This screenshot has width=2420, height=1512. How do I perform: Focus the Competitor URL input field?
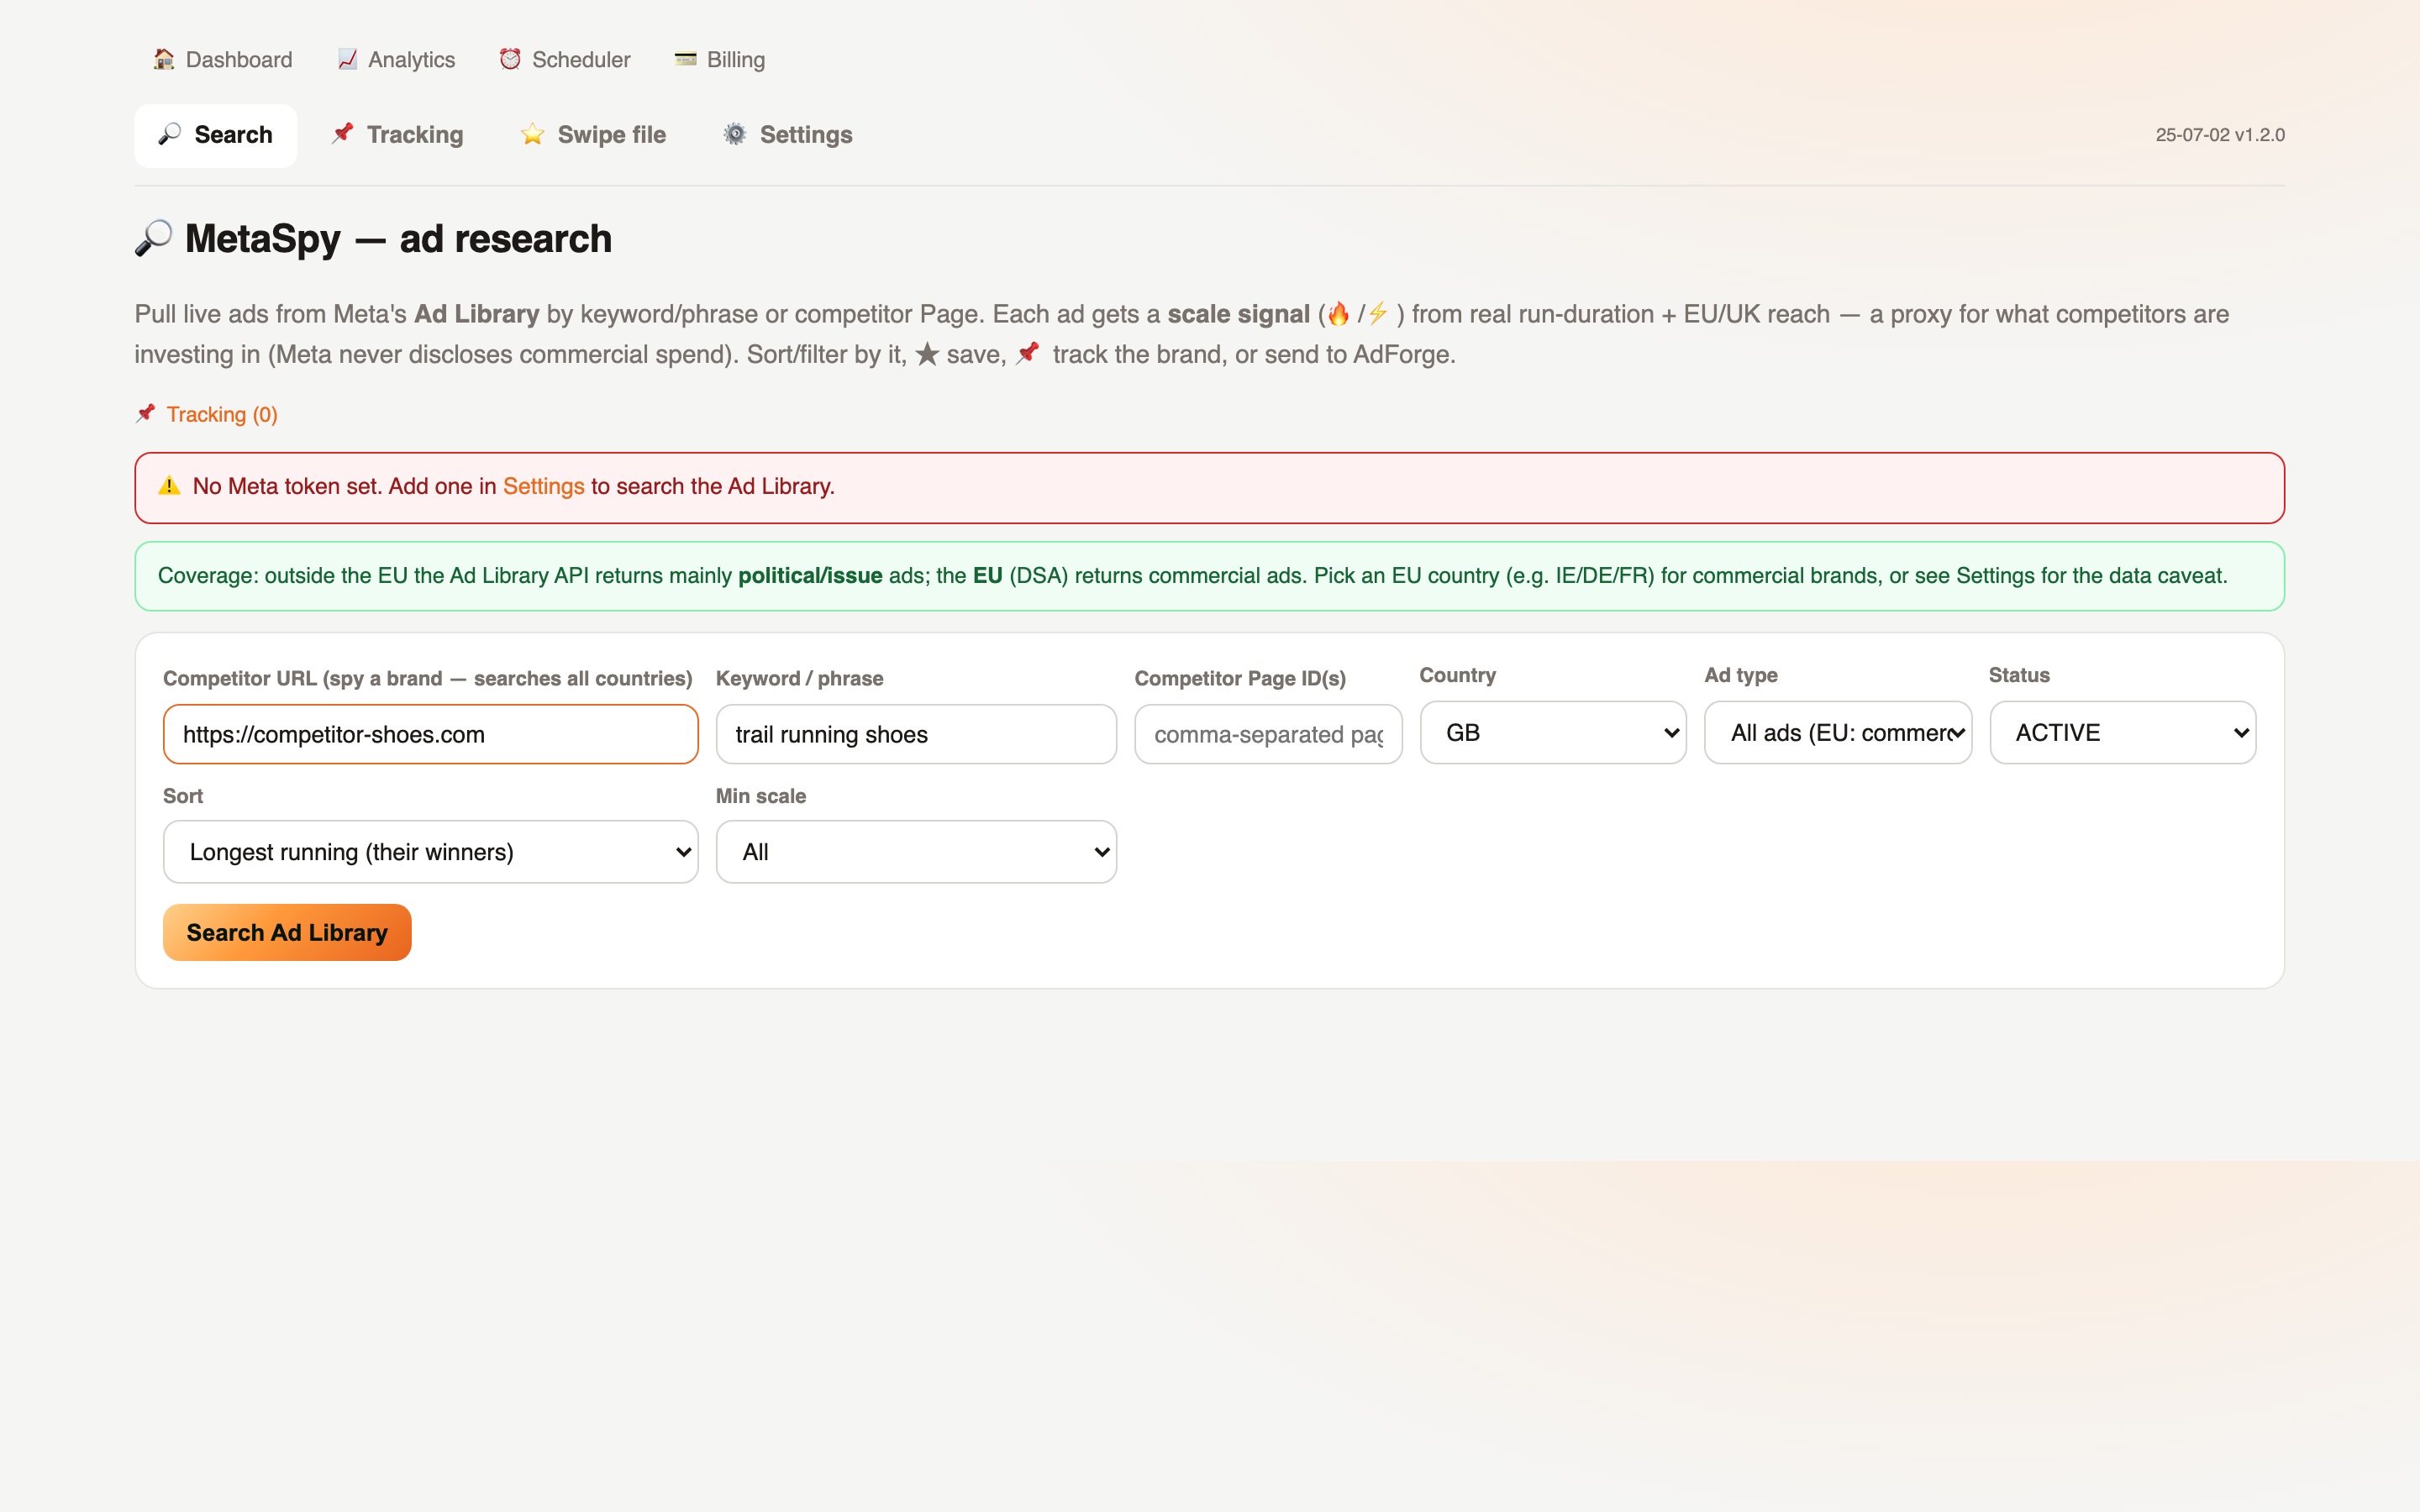[431, 734]
